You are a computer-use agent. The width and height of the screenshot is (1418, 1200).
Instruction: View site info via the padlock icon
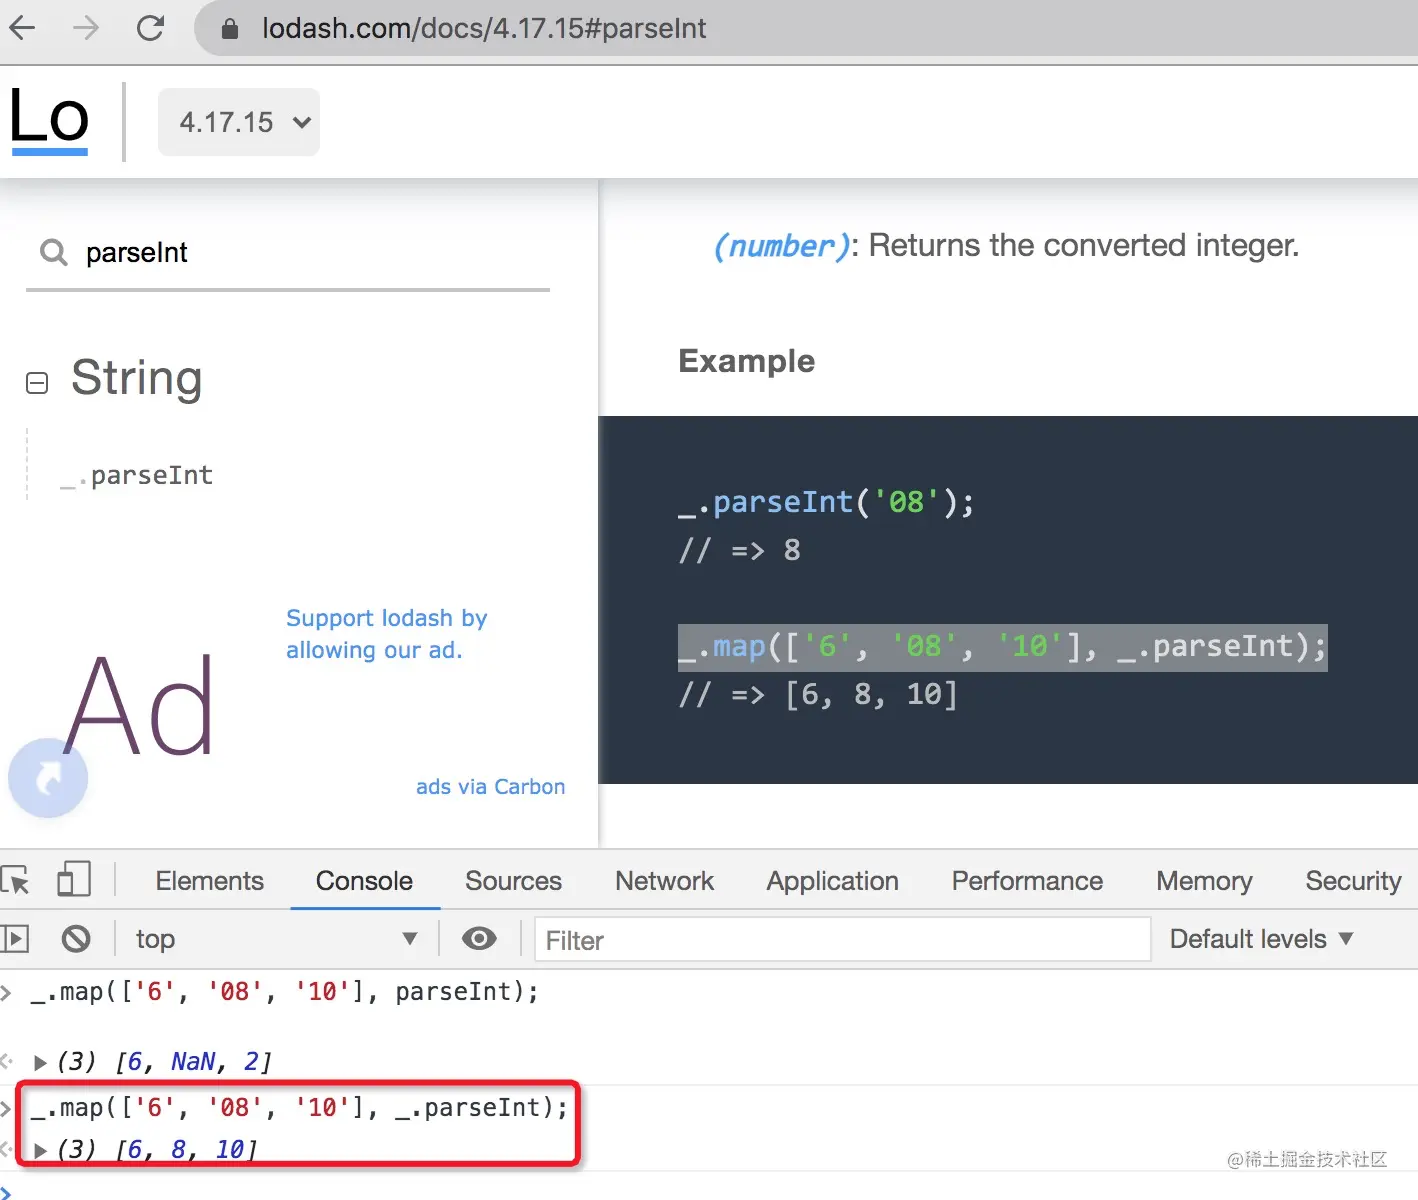tap(229, 29)
